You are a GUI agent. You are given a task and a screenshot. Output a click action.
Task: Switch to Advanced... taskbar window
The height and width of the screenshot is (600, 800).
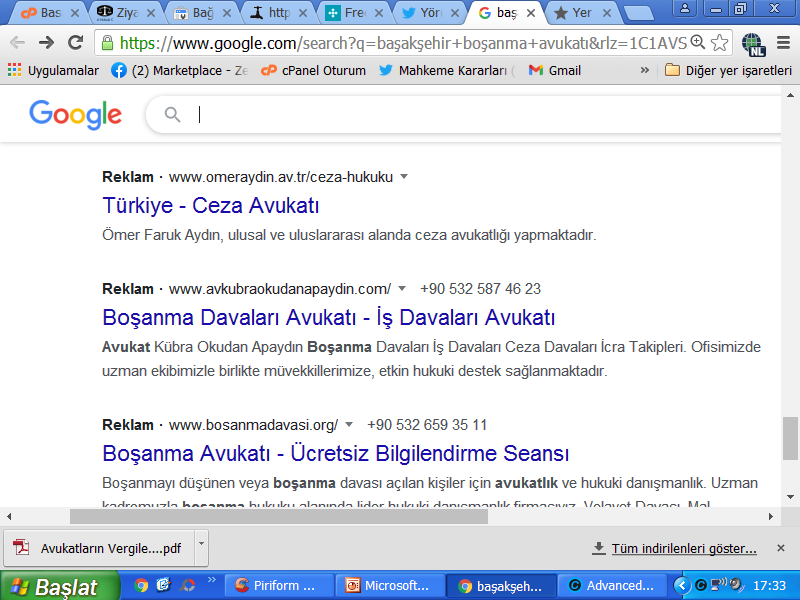[612, 586]
